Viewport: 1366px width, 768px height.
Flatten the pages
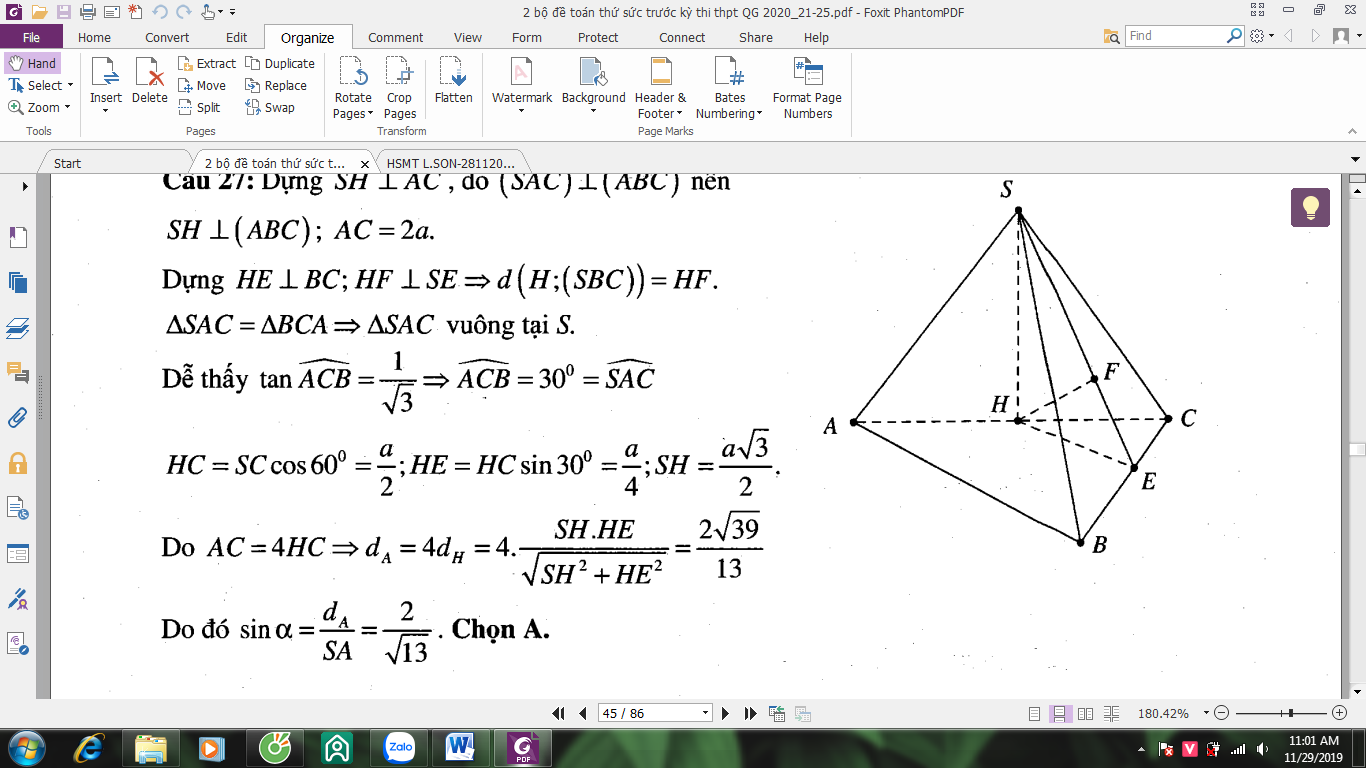[454, 80]
